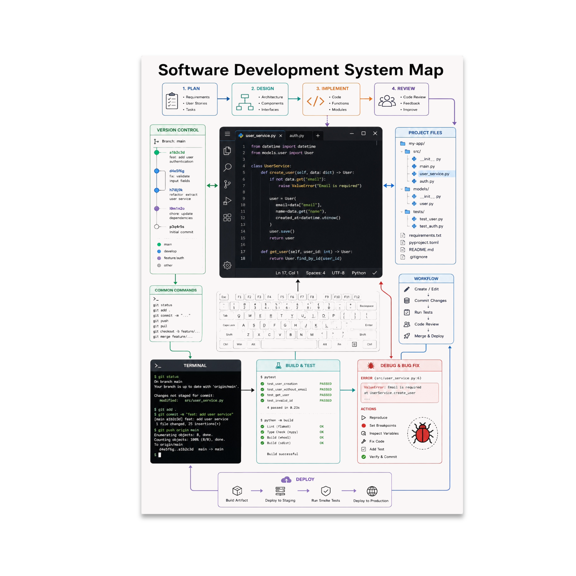Click the settings gear in editor sidebar
This screenshot has width=576, height=576.
[227, 265]
